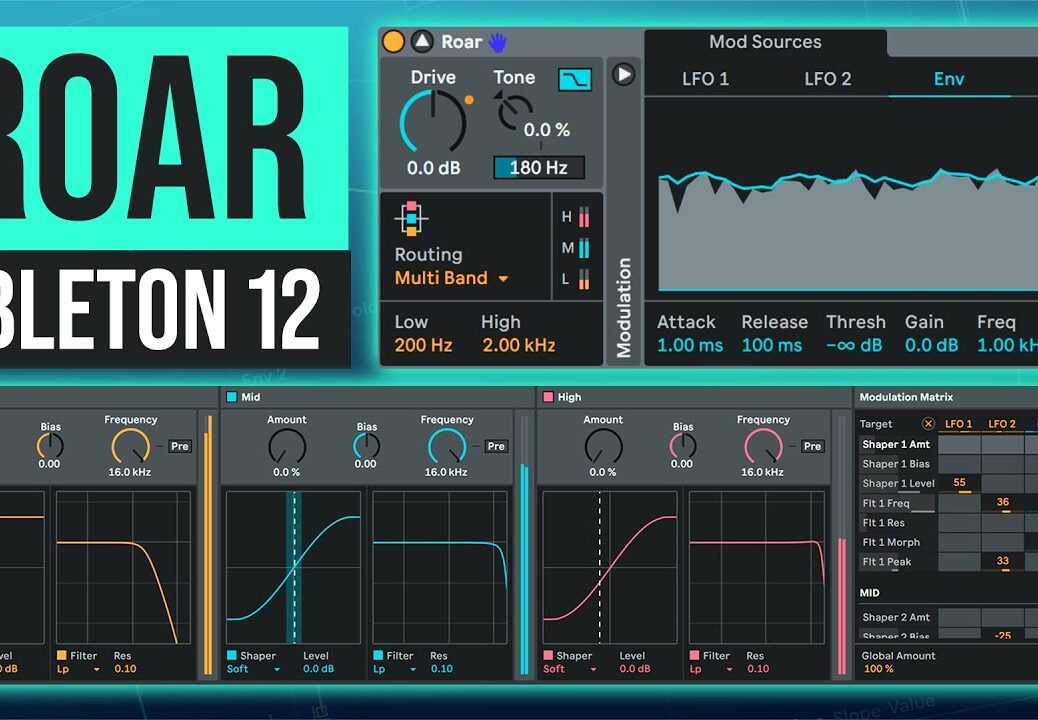Click the H band level meter

point(584,217)
